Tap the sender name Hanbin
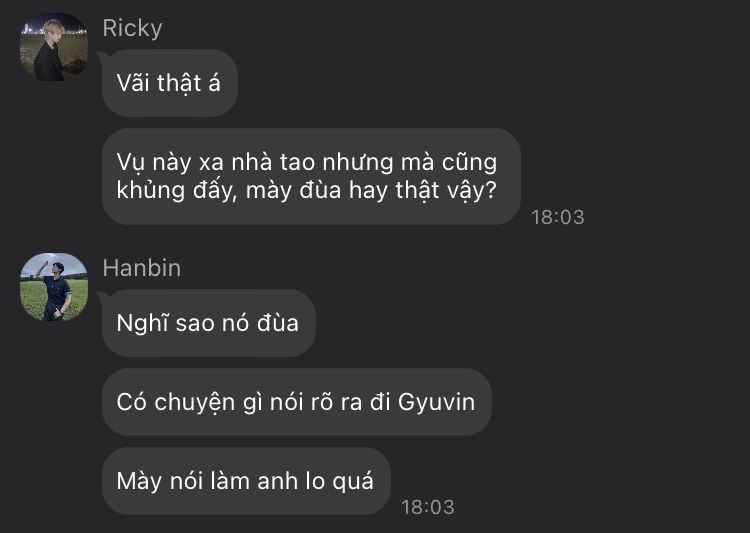Viewport: 750px width, 533px height. [142, 268]
